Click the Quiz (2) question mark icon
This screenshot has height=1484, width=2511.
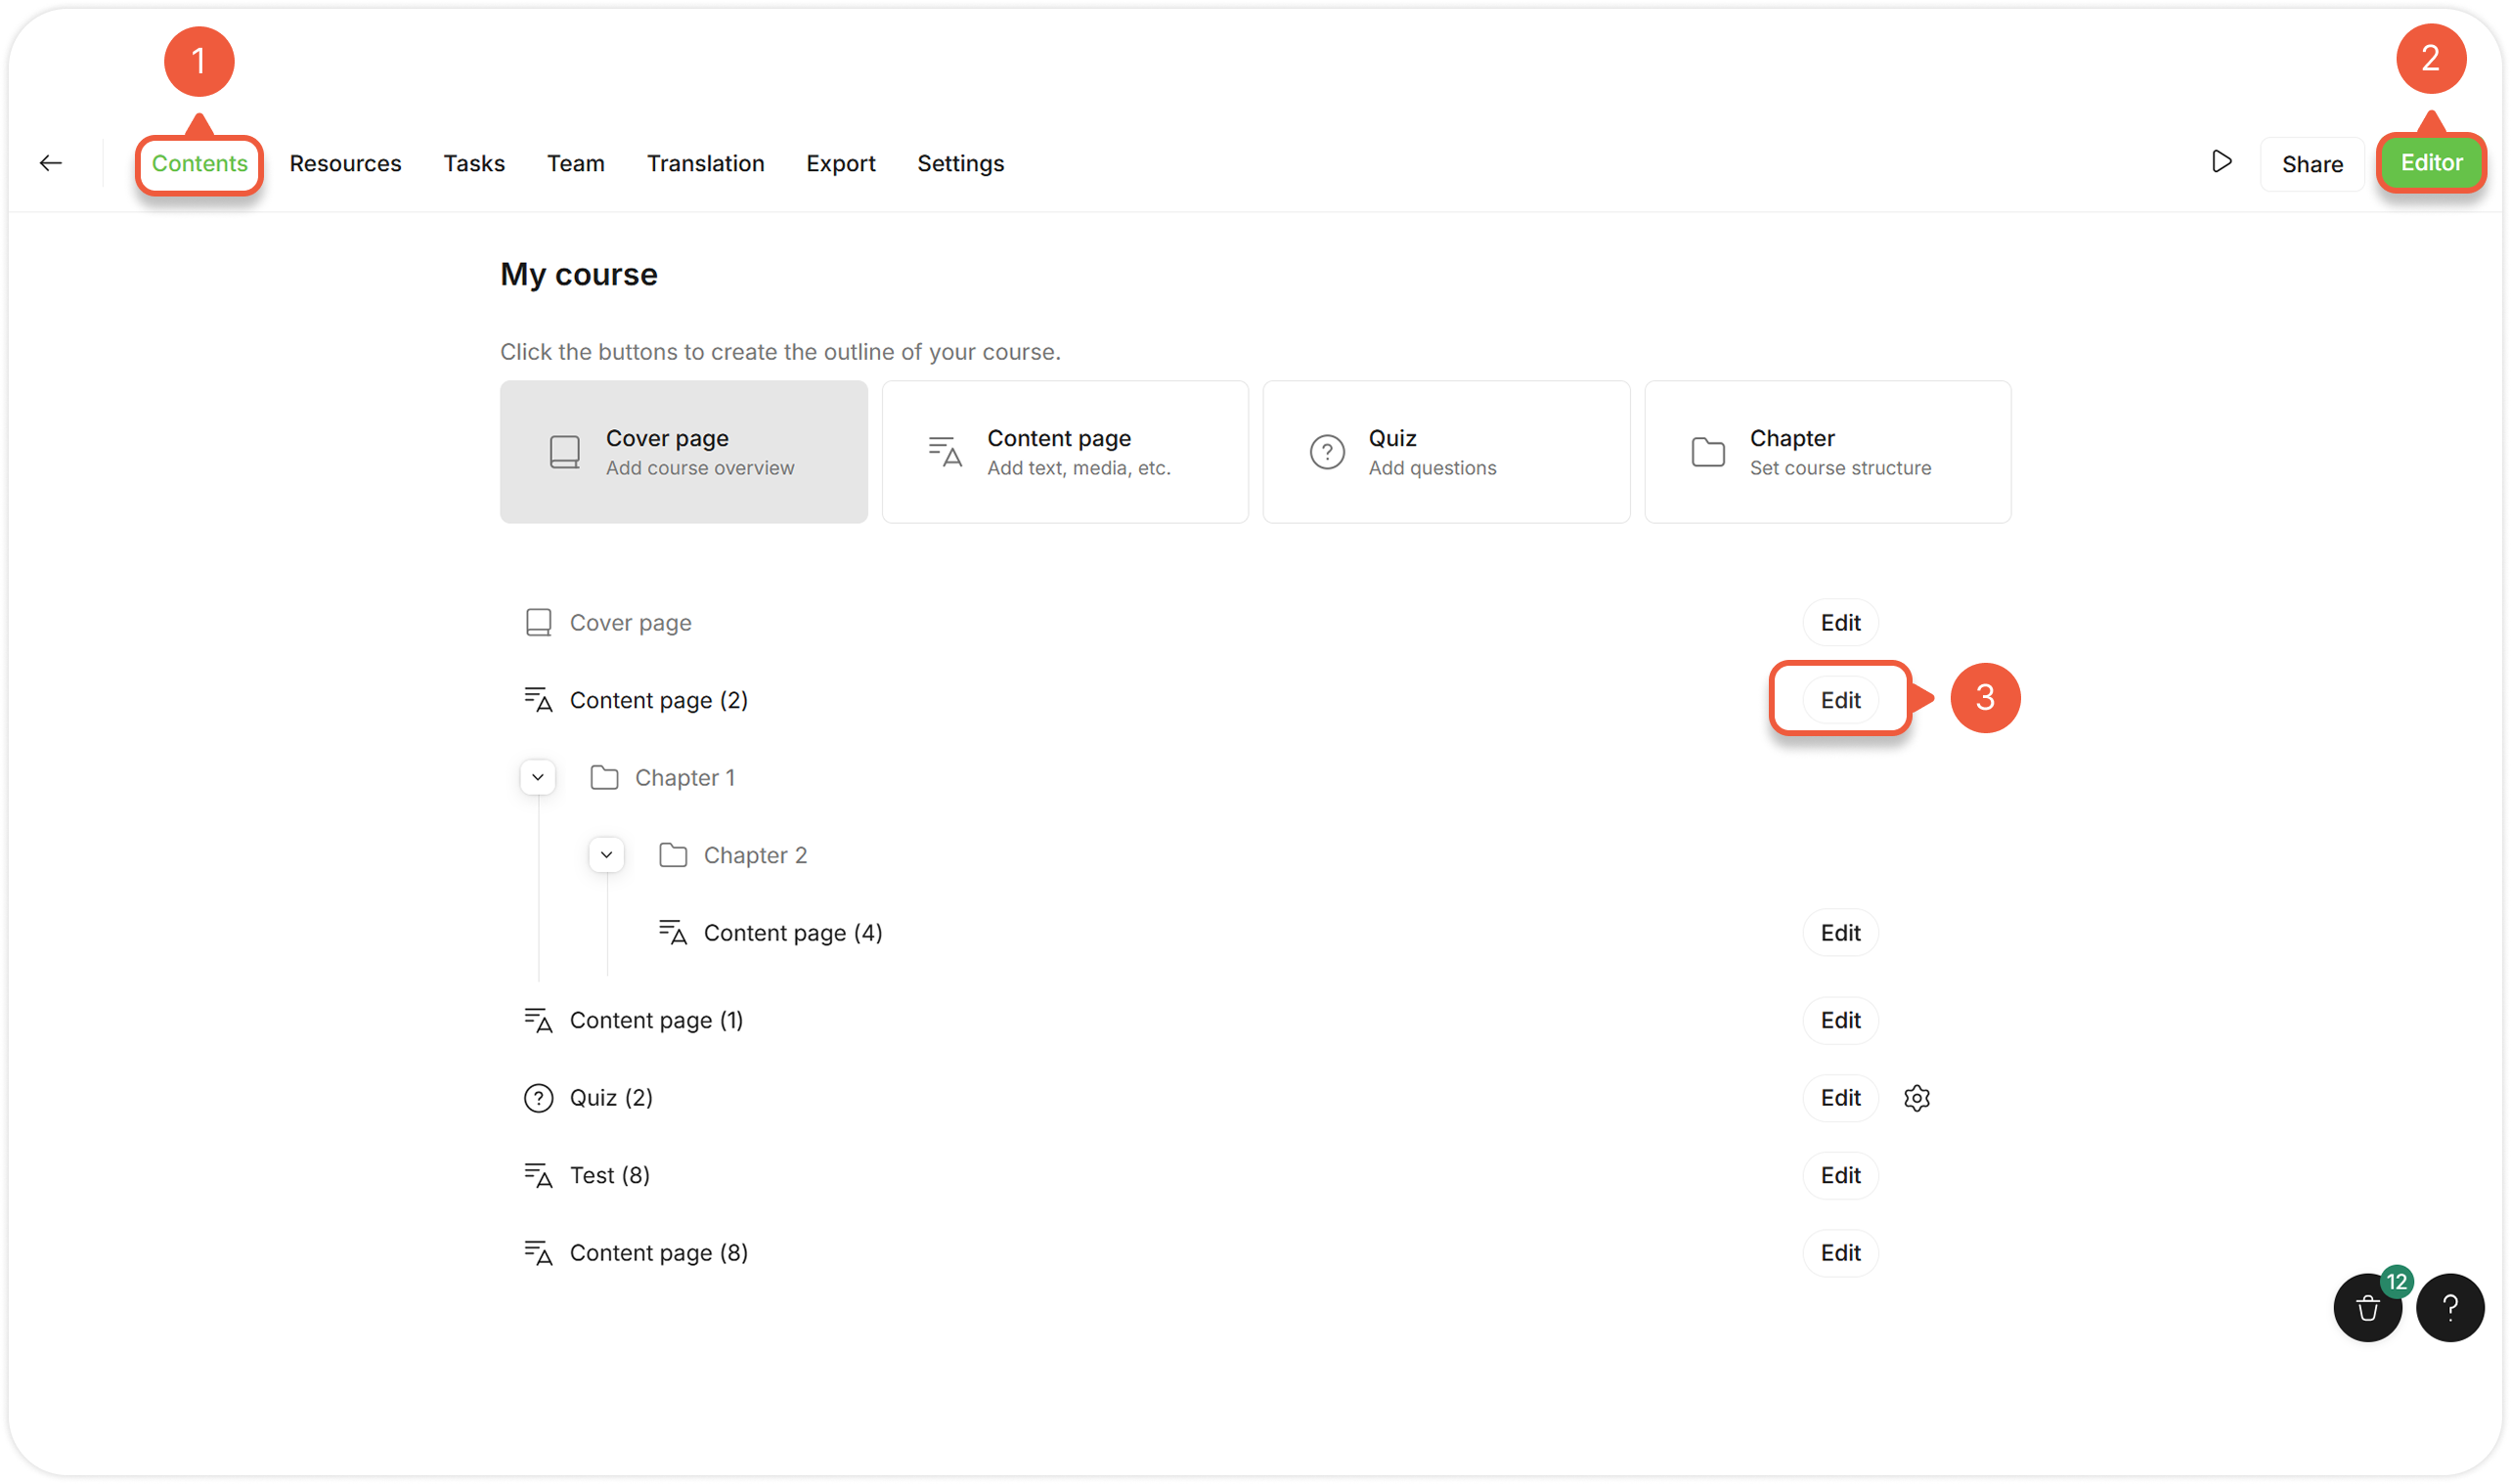point(538,1098)
